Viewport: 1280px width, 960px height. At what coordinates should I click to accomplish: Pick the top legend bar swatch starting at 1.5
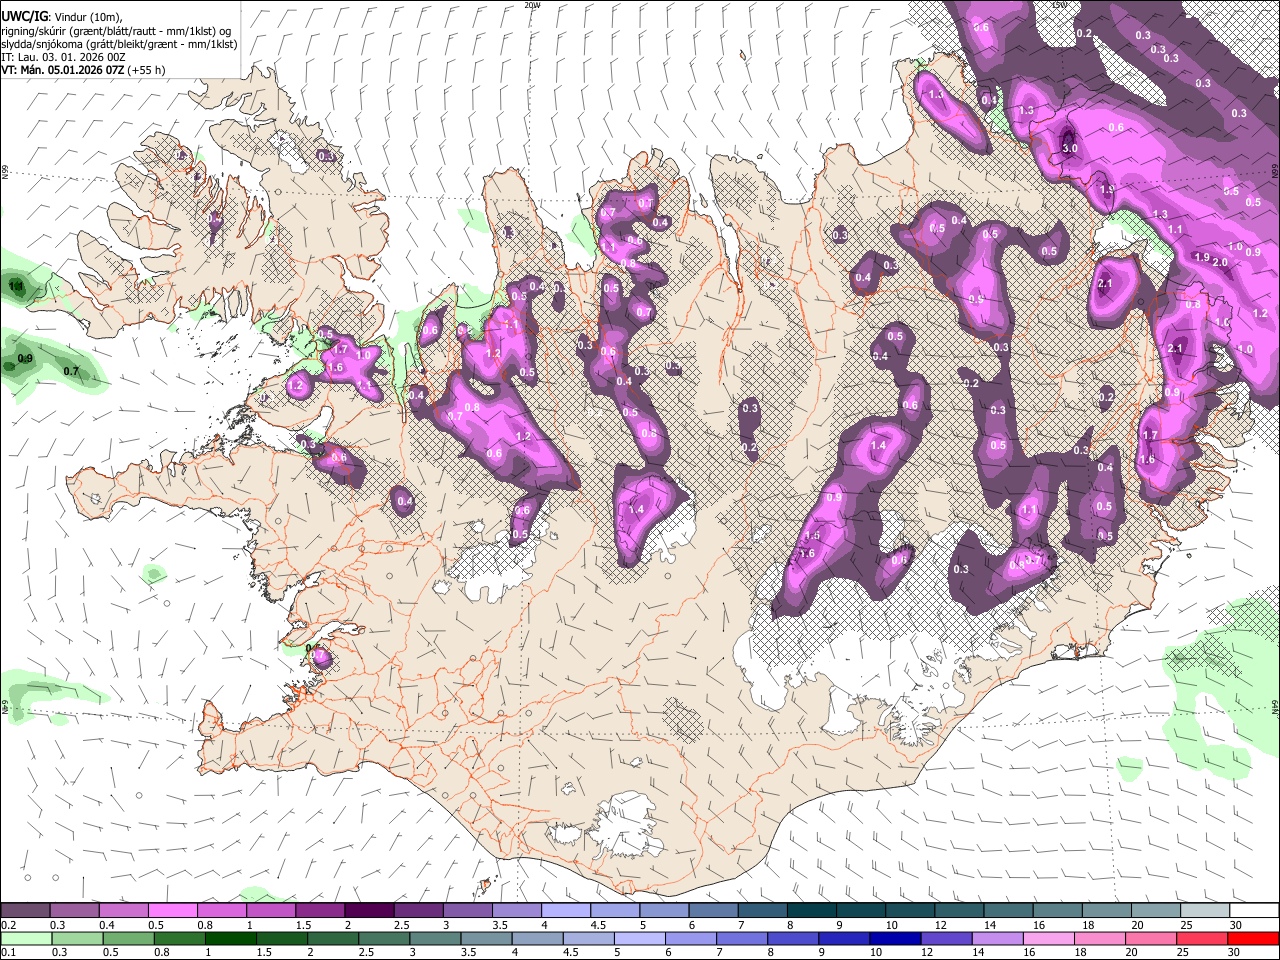[319, 911]
